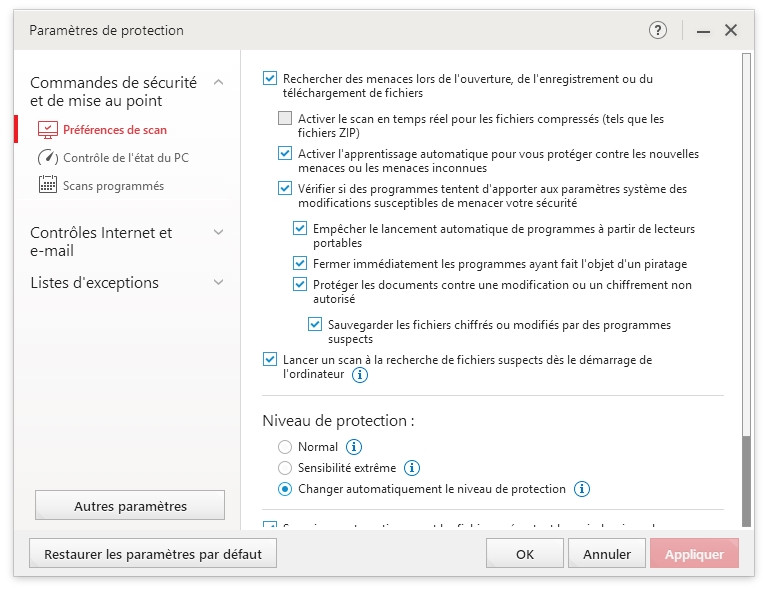Expand the Listes d'exceptions section
769x589 pixels.
(219, 283)
